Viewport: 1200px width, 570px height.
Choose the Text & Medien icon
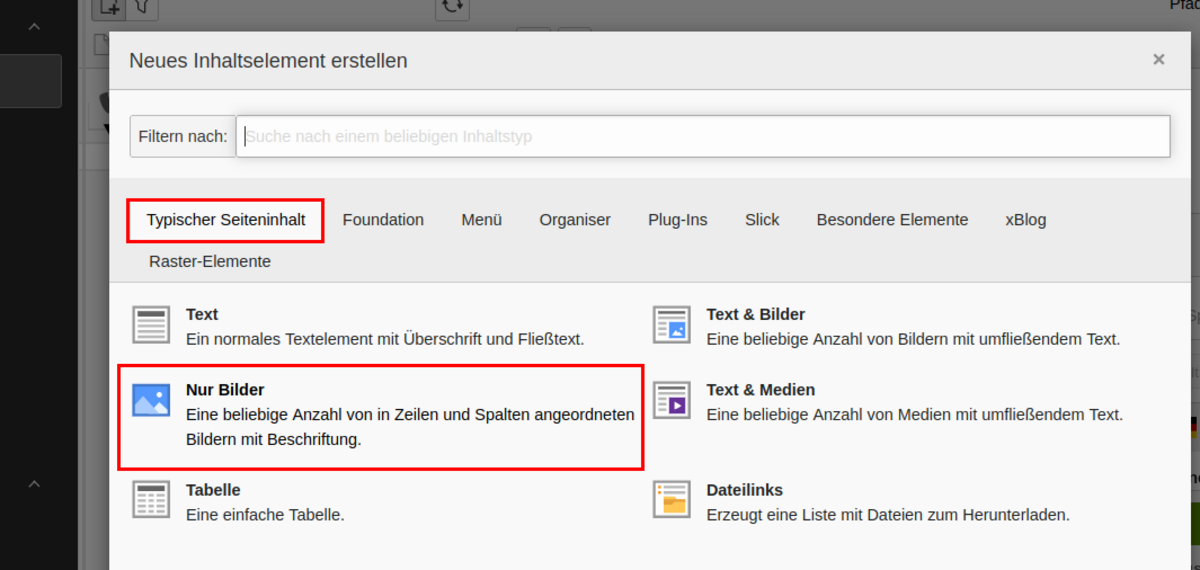point(672,400)
